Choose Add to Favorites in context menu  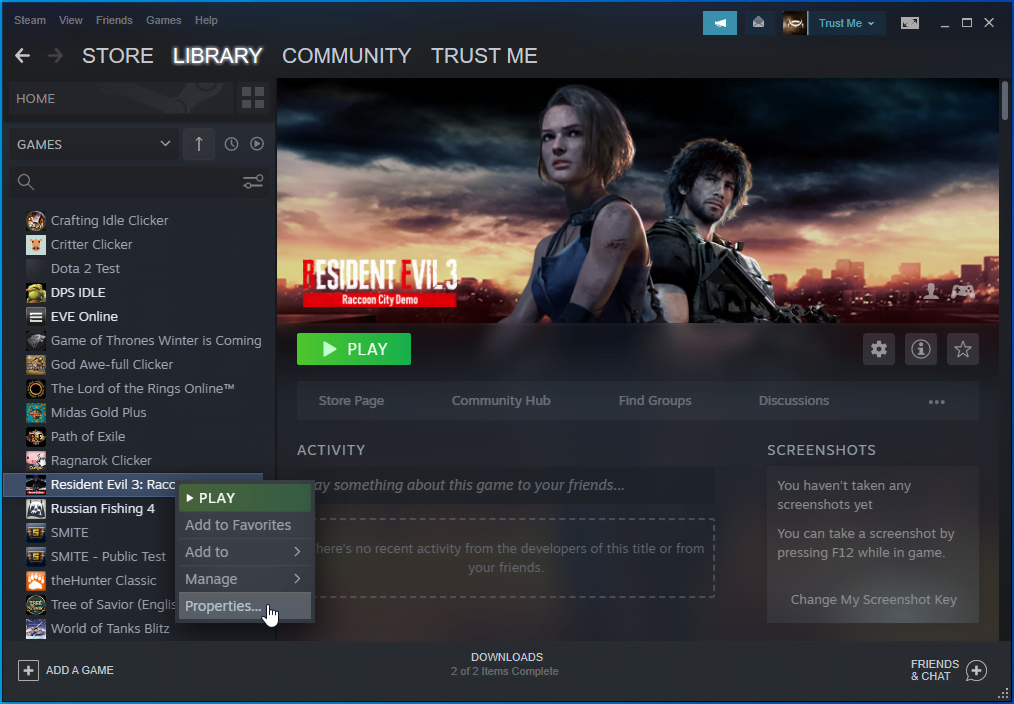tap(244, 525)
